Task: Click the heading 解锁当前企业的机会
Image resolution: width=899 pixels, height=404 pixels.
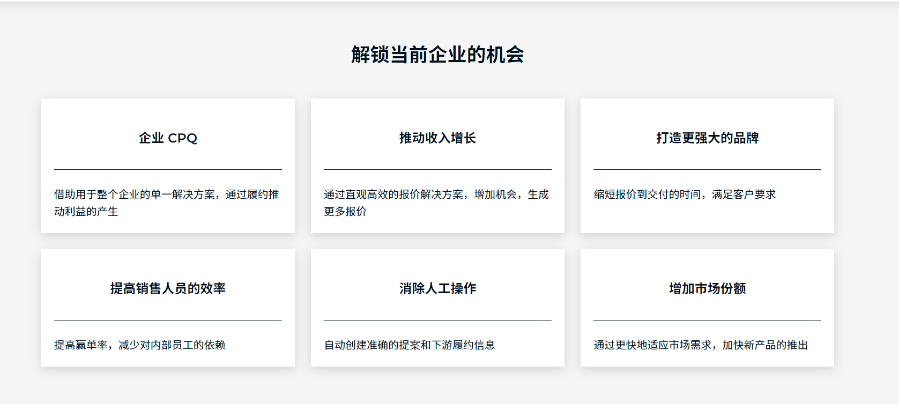Action: coord(437,55)
